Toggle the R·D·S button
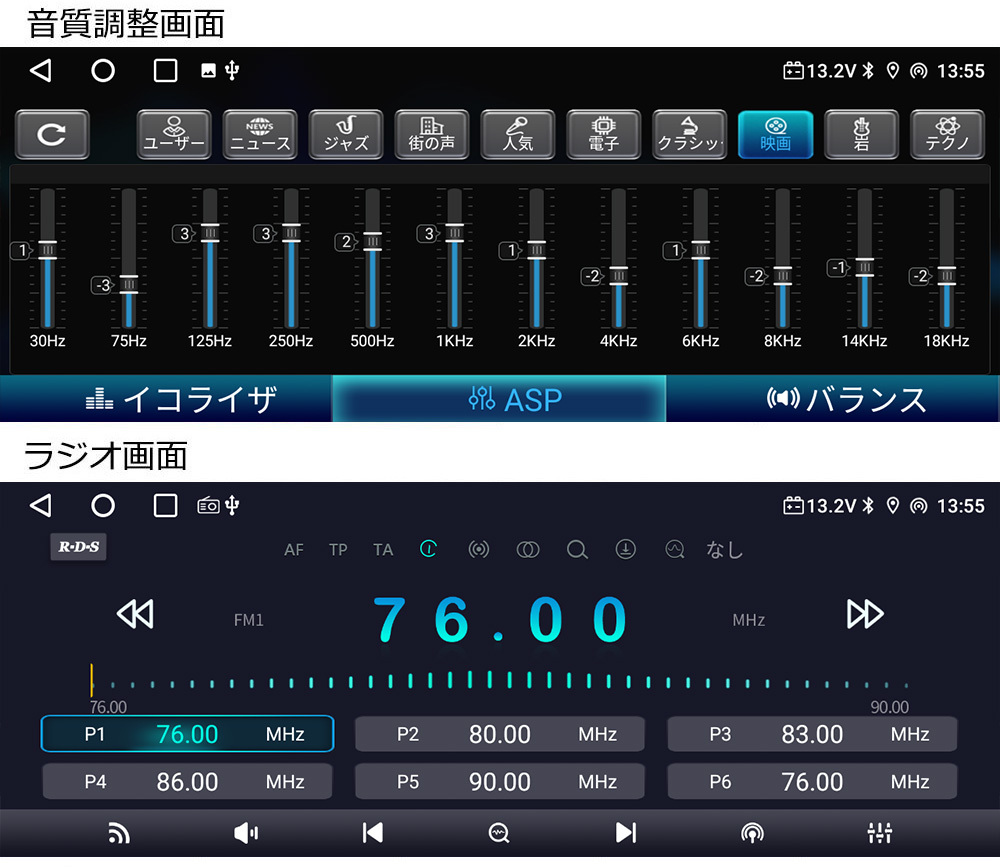1000x867 pixels. [x=78, y=548]
